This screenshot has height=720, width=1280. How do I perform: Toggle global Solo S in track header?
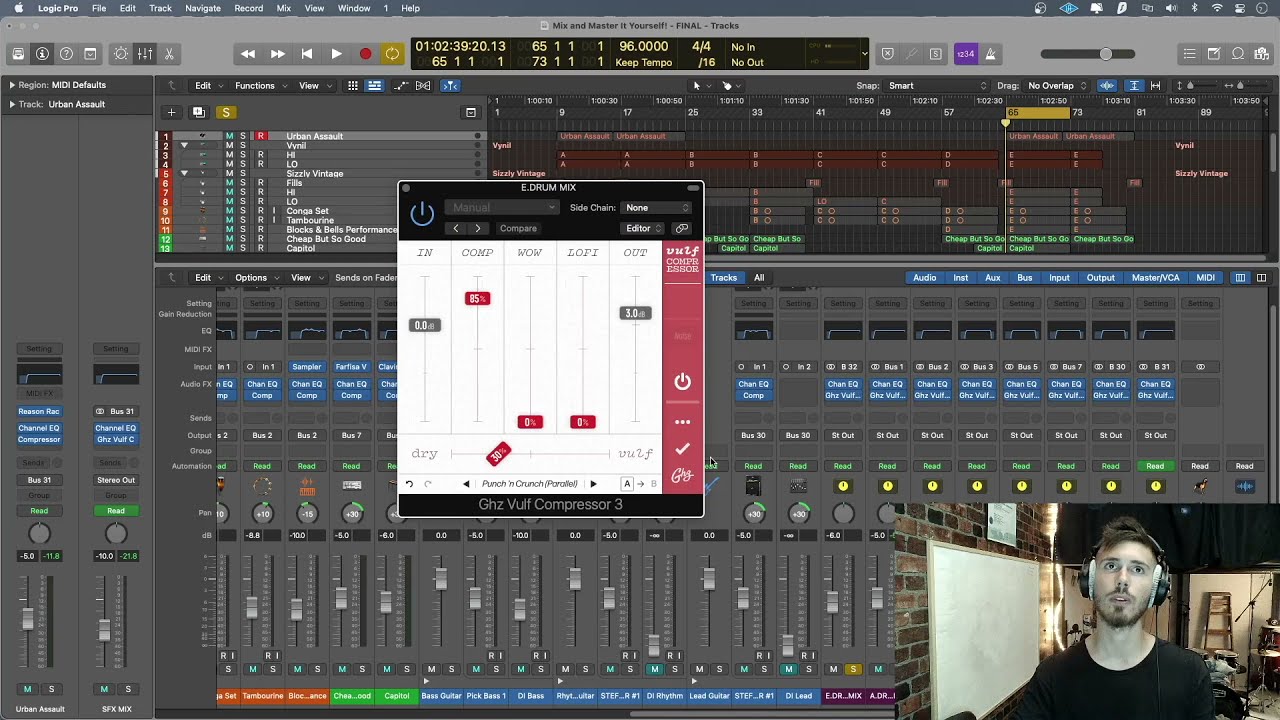tap(226, 112)
